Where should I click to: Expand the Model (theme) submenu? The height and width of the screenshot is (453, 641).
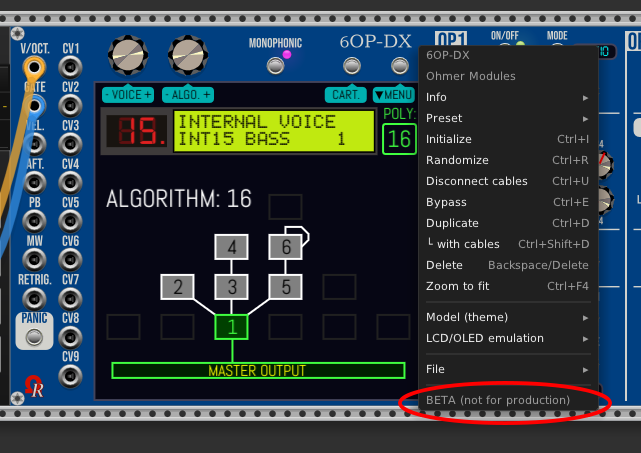point(507,317)
